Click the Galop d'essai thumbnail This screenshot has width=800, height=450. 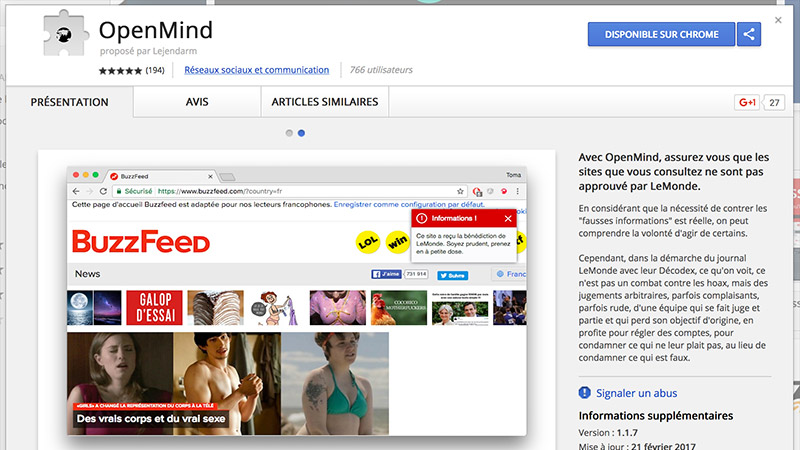[x=154, y=308]
